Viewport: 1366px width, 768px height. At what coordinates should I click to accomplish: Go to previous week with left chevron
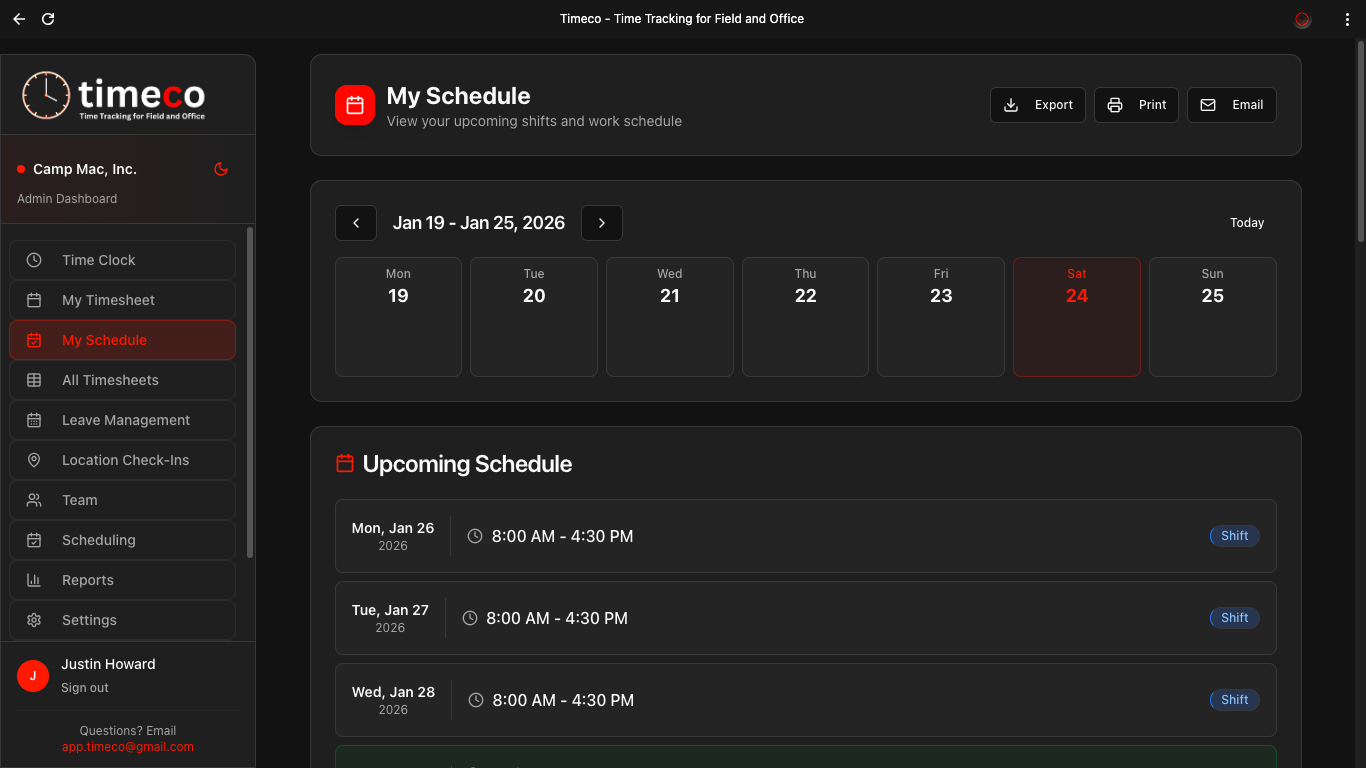click(x=356, y=222)
